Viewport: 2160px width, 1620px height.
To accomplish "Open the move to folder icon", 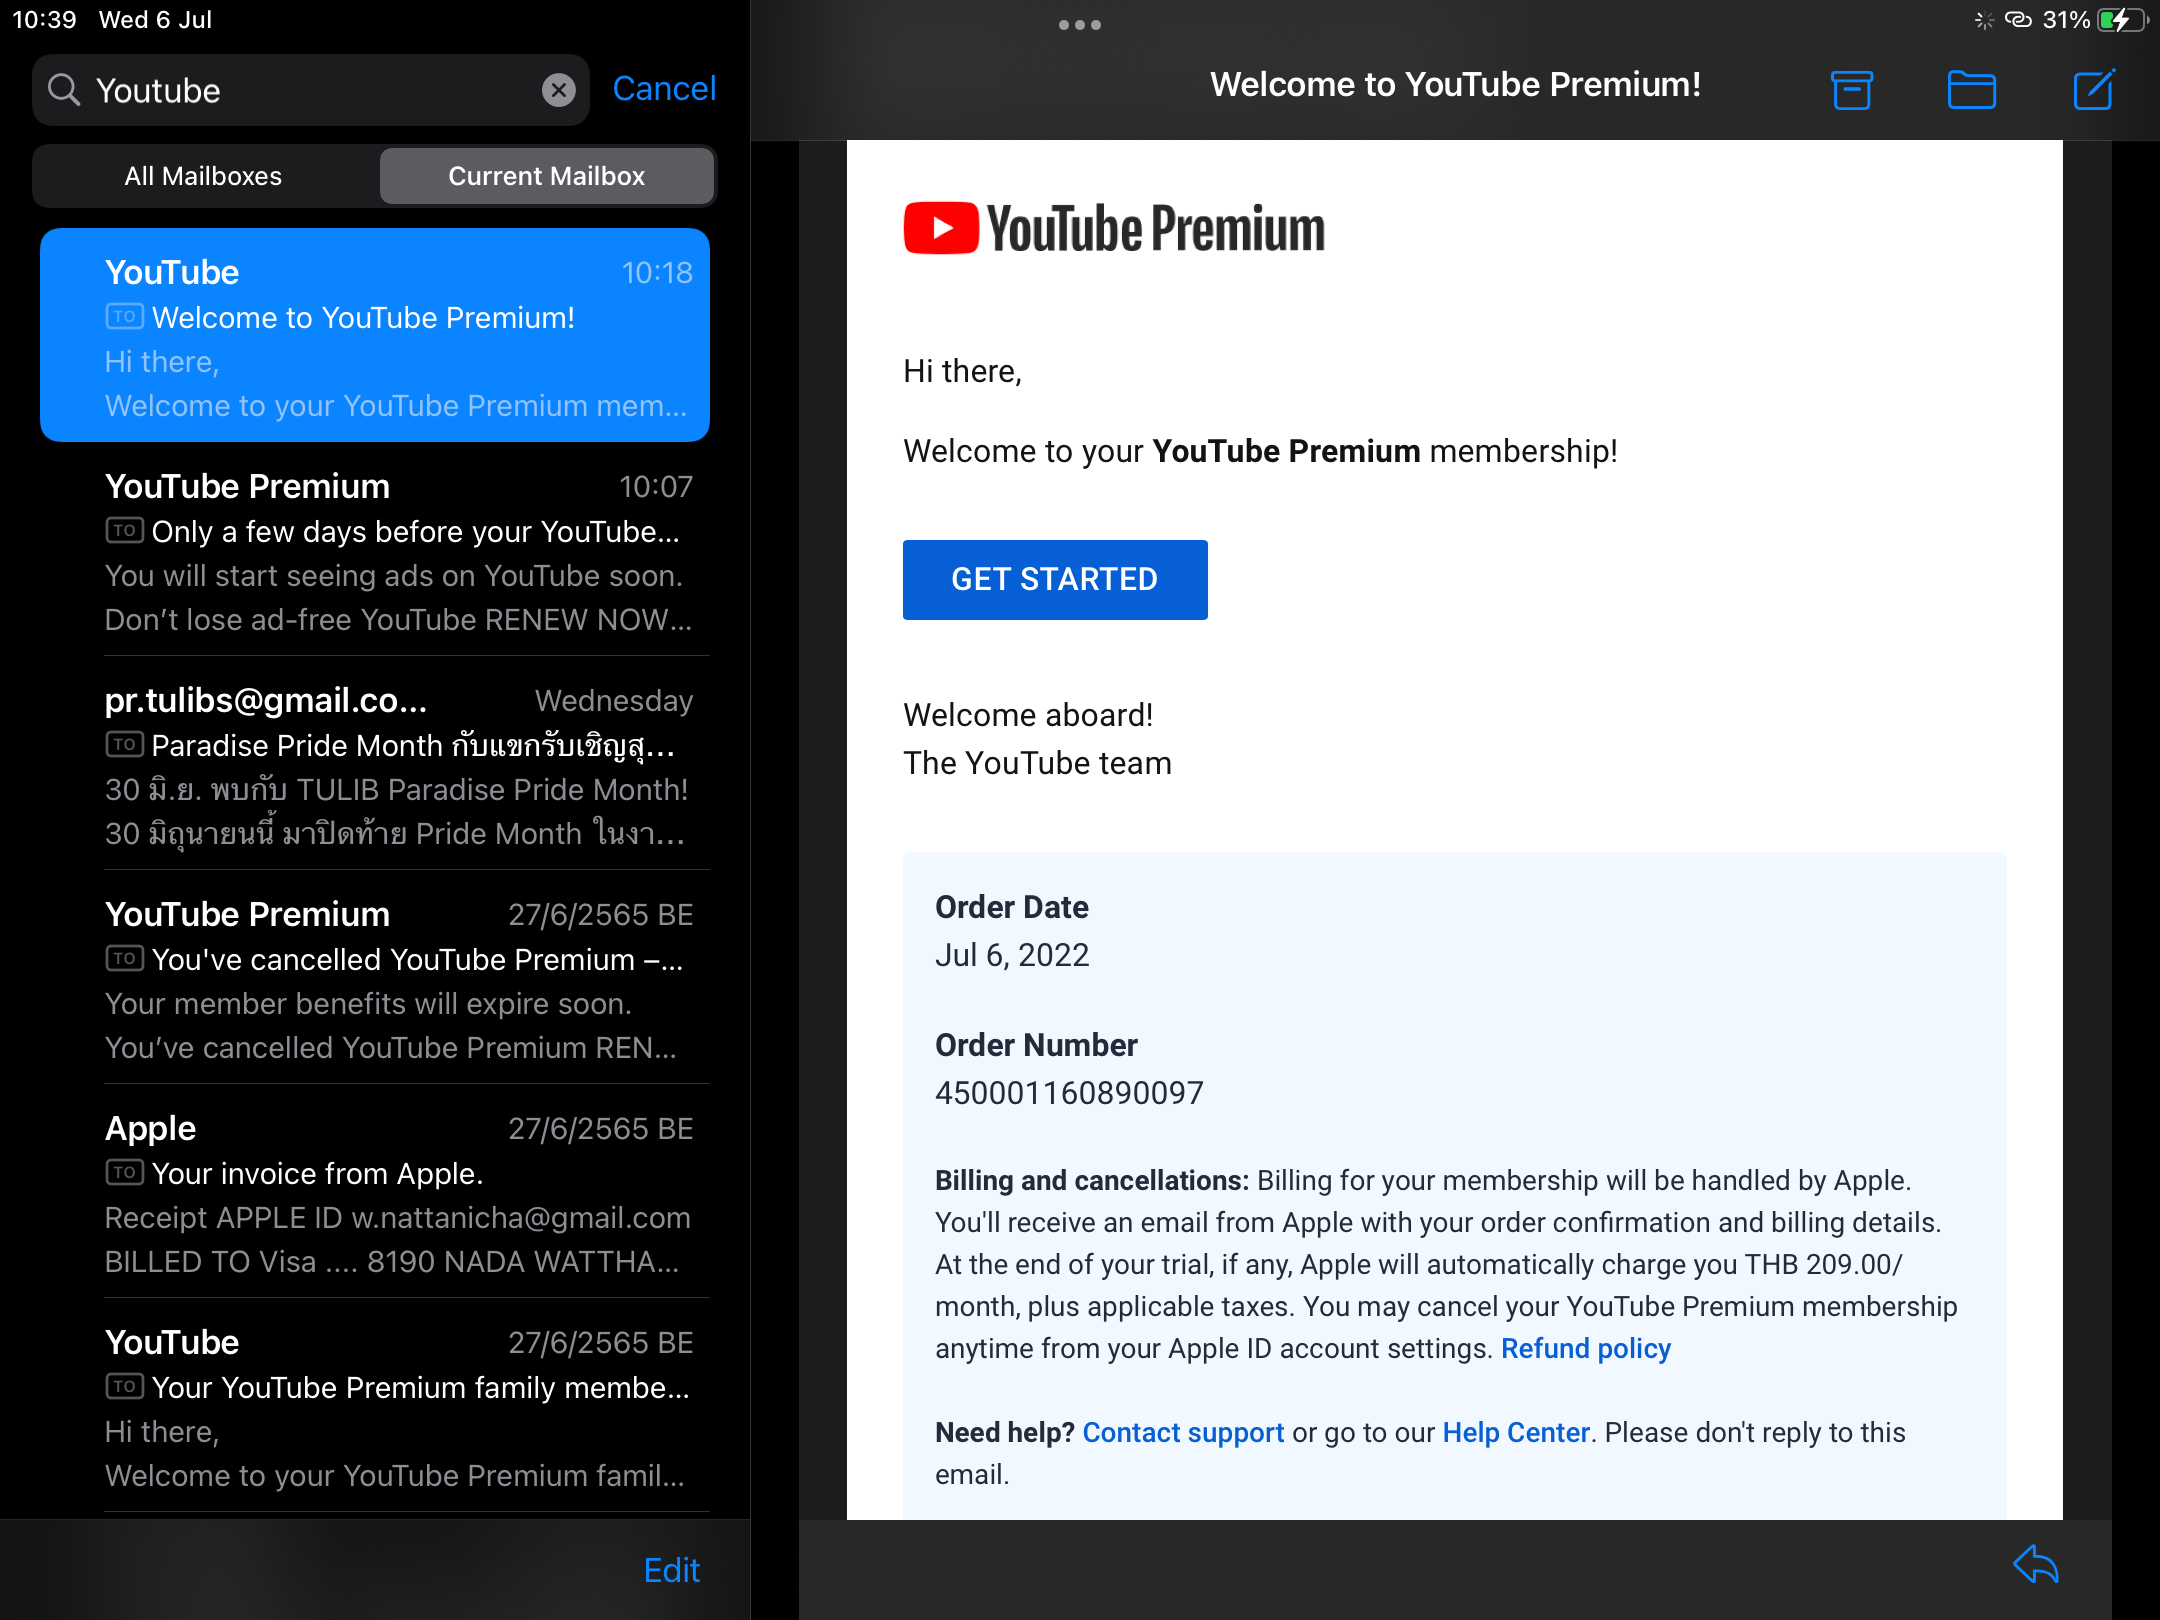I will (1971, 90).
